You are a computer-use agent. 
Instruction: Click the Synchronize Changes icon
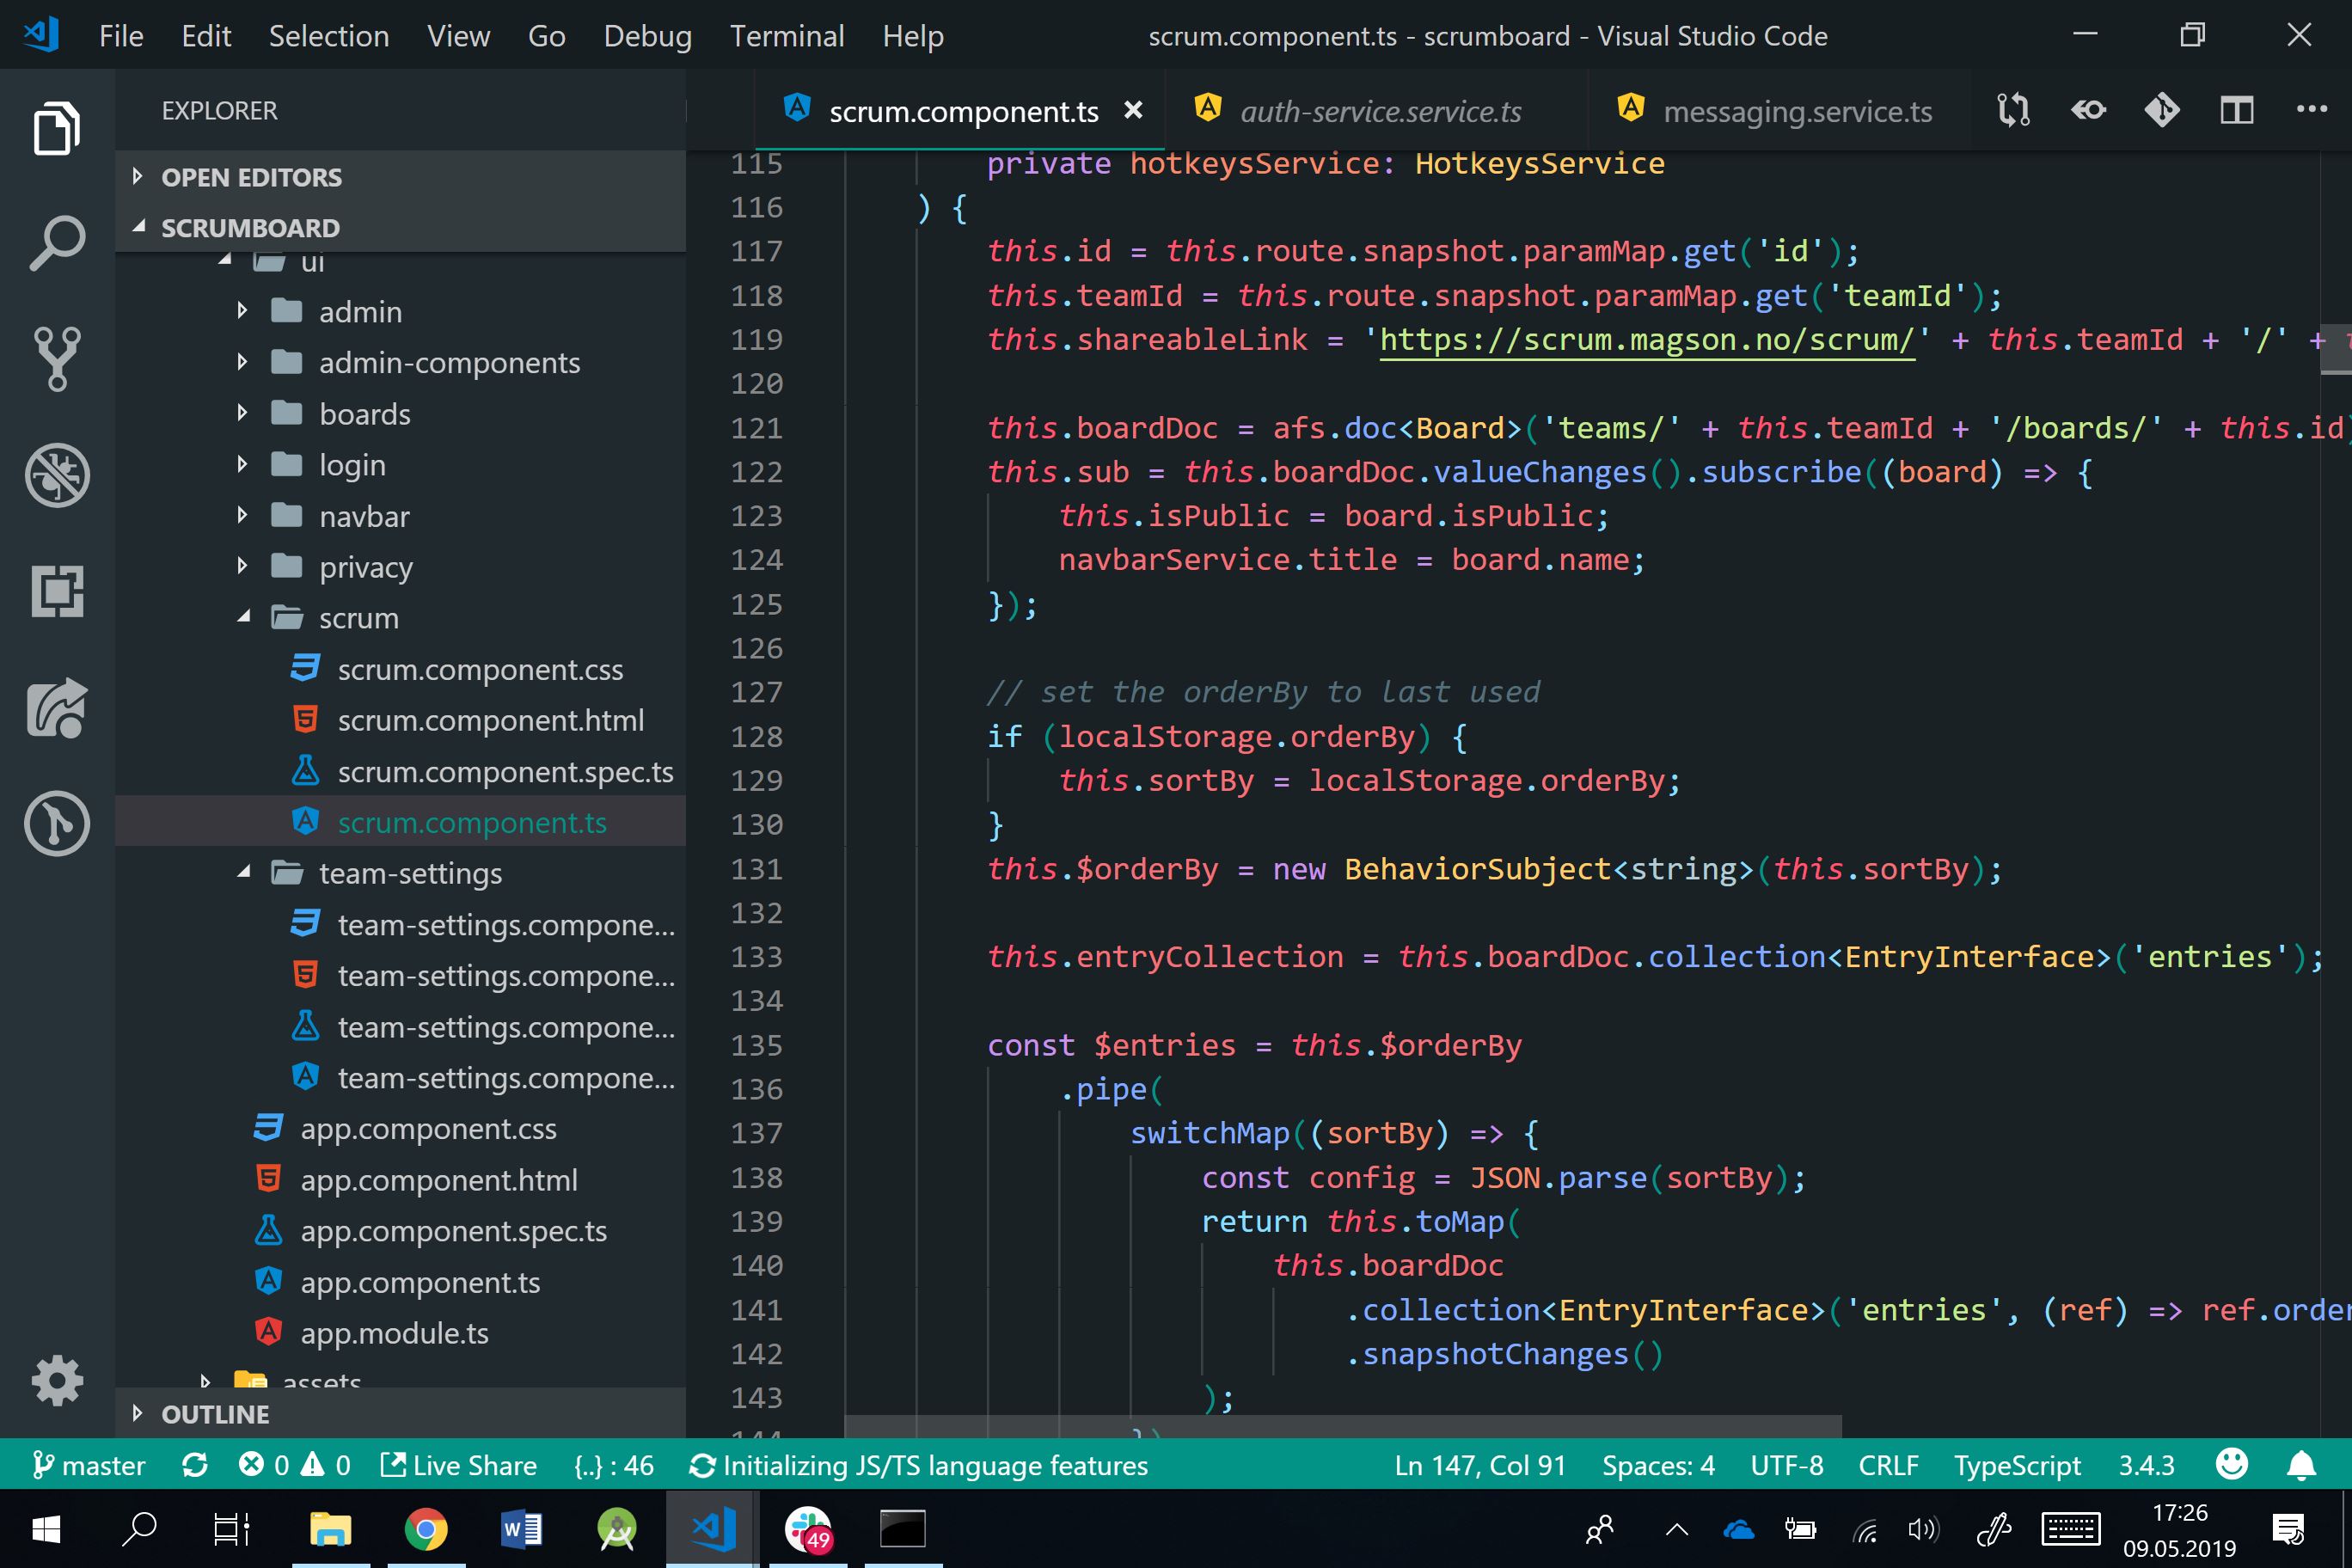tap(195, 1465)
